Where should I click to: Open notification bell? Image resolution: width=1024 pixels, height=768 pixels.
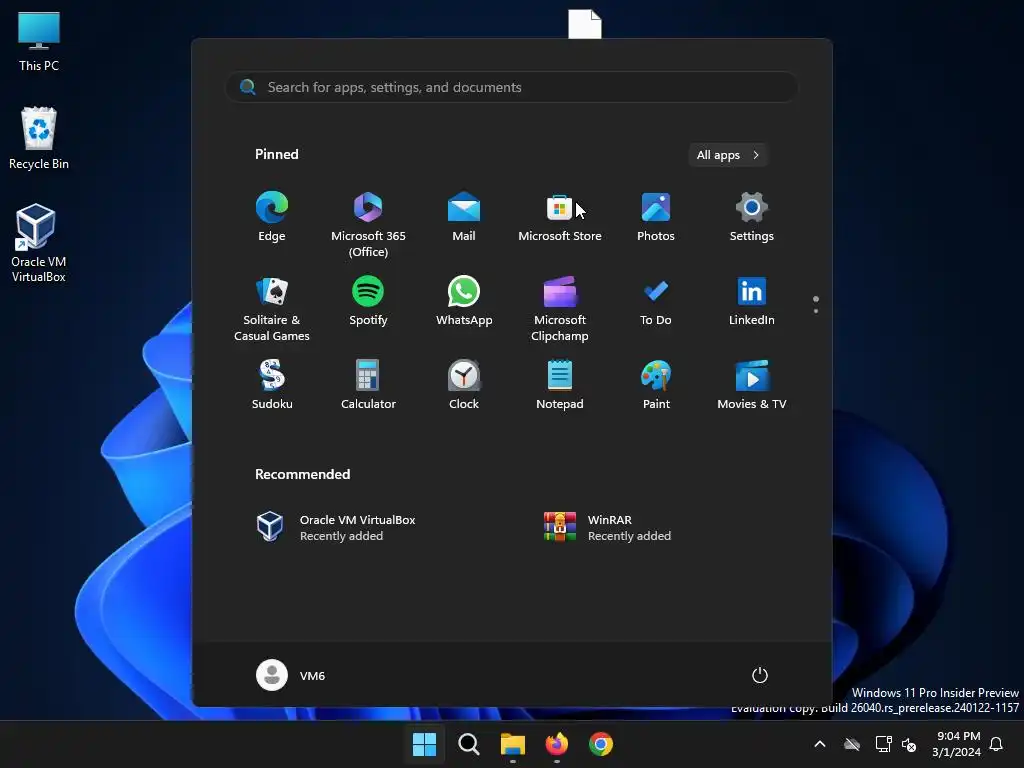(997, 744)
